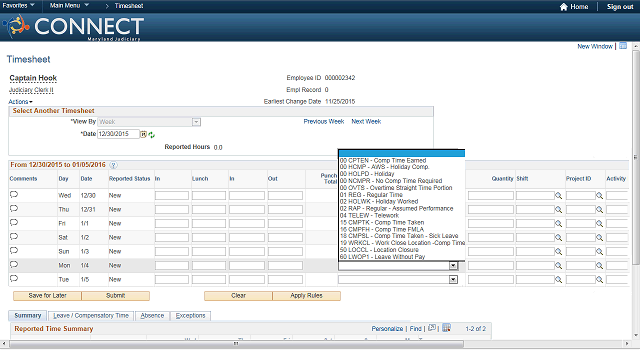Click Project ID lookup magnifier in Sun row
640x360 pixels.
[x=599, y=252]
